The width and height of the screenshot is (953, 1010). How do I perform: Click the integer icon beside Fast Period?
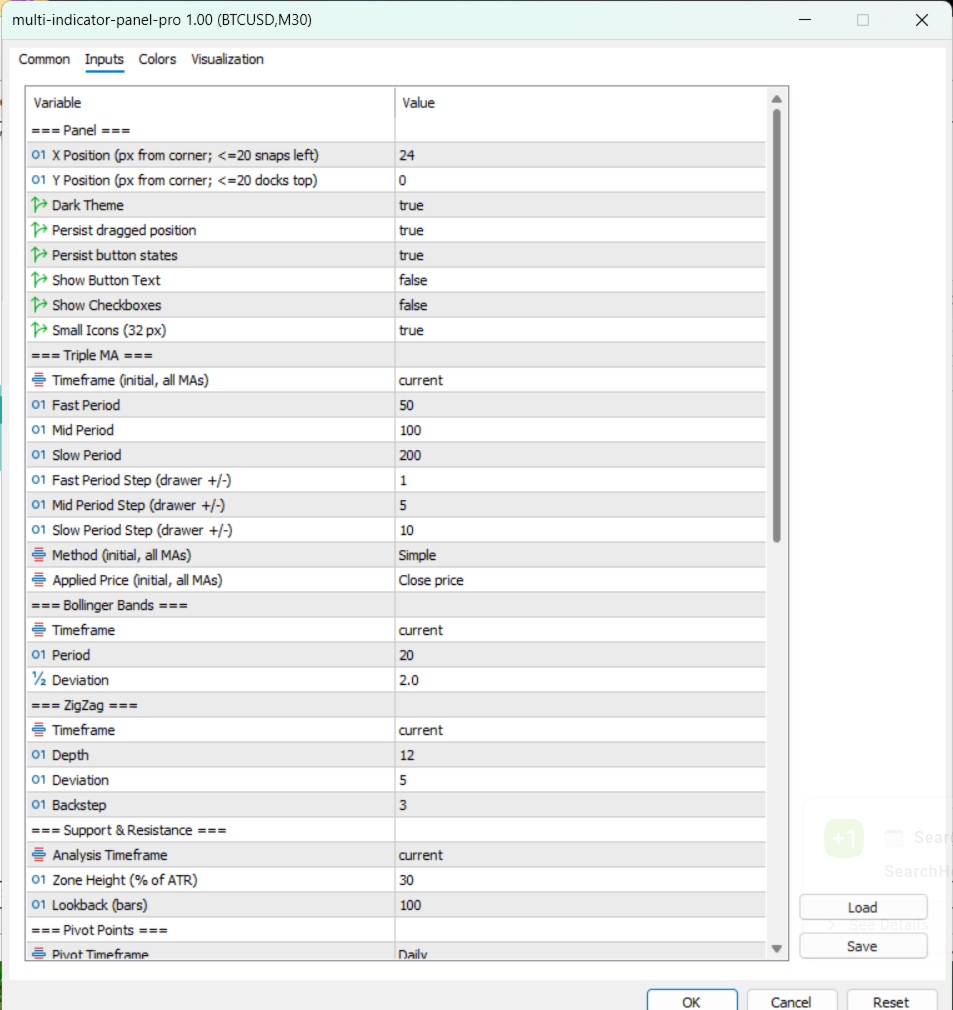(x=39, y=405)
